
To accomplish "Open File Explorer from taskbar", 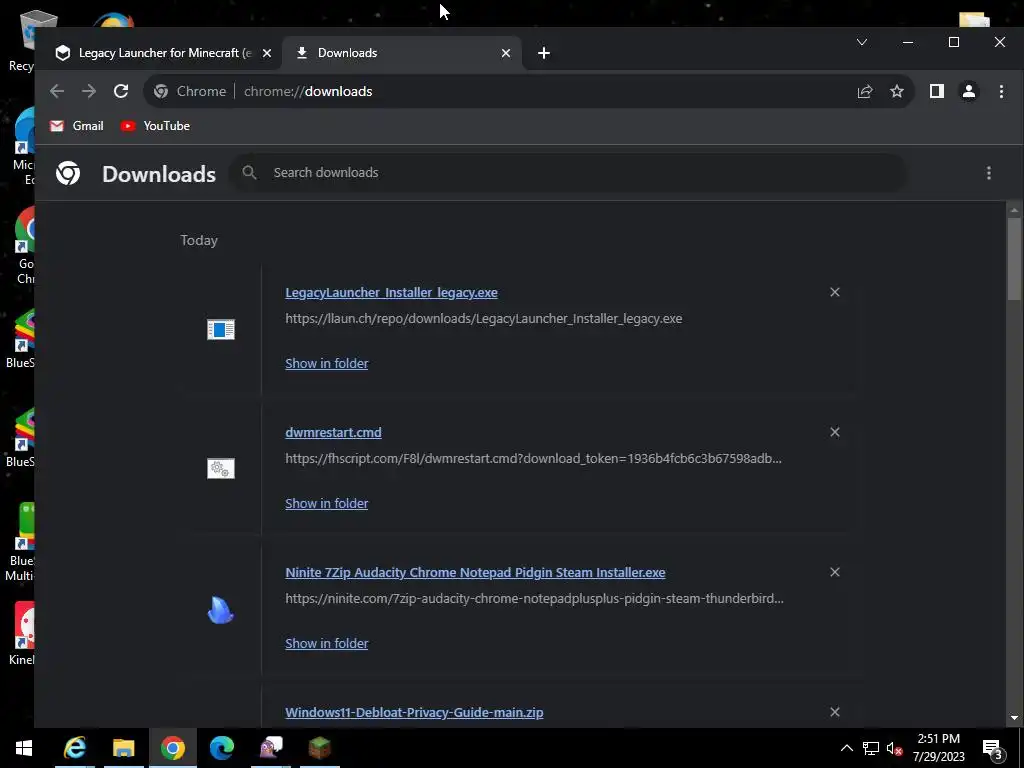I will [x=123, y=748].
